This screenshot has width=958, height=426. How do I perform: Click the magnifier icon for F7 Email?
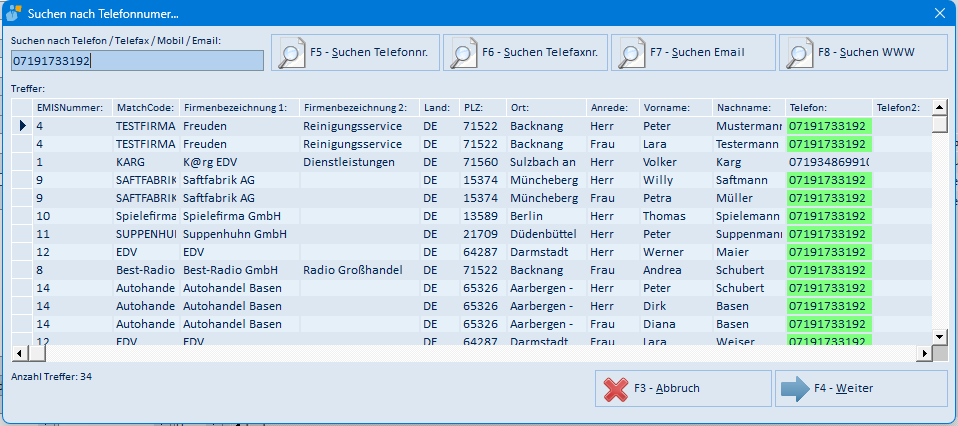coord(631,53)
